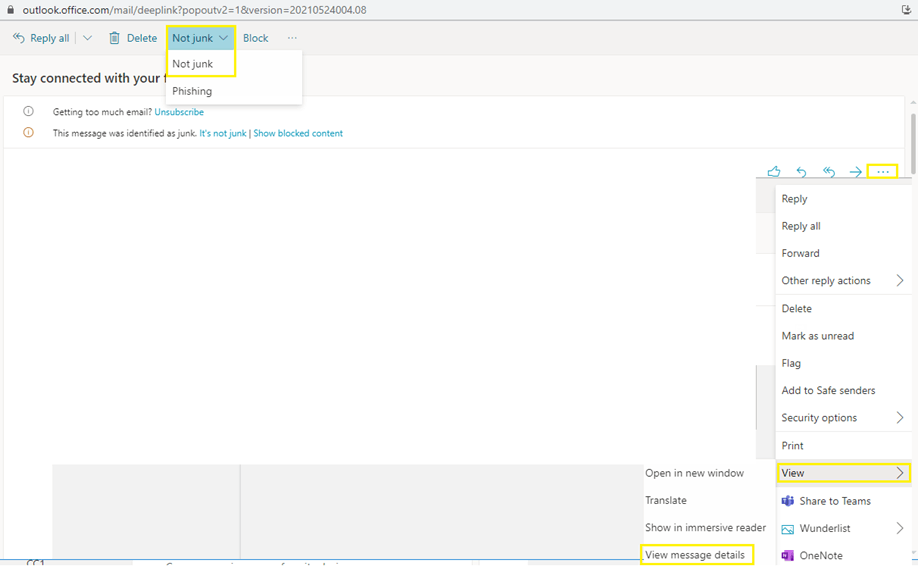
Task: Click the orange info icon beside junk notice
Action: coord(28,133)
